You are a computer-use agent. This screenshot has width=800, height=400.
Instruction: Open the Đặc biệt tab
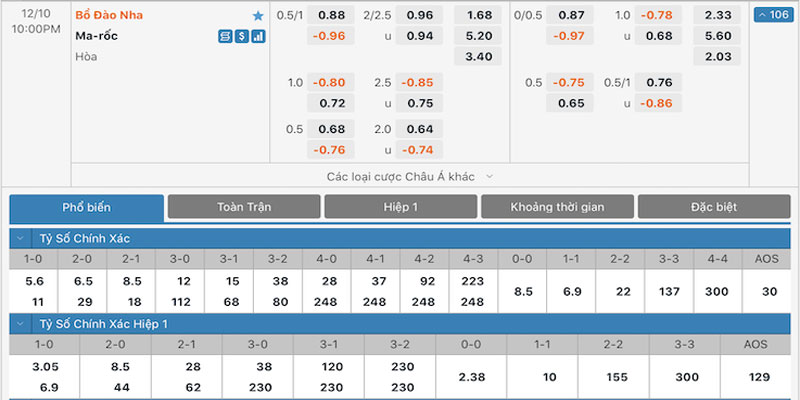[x=714, y=207]
